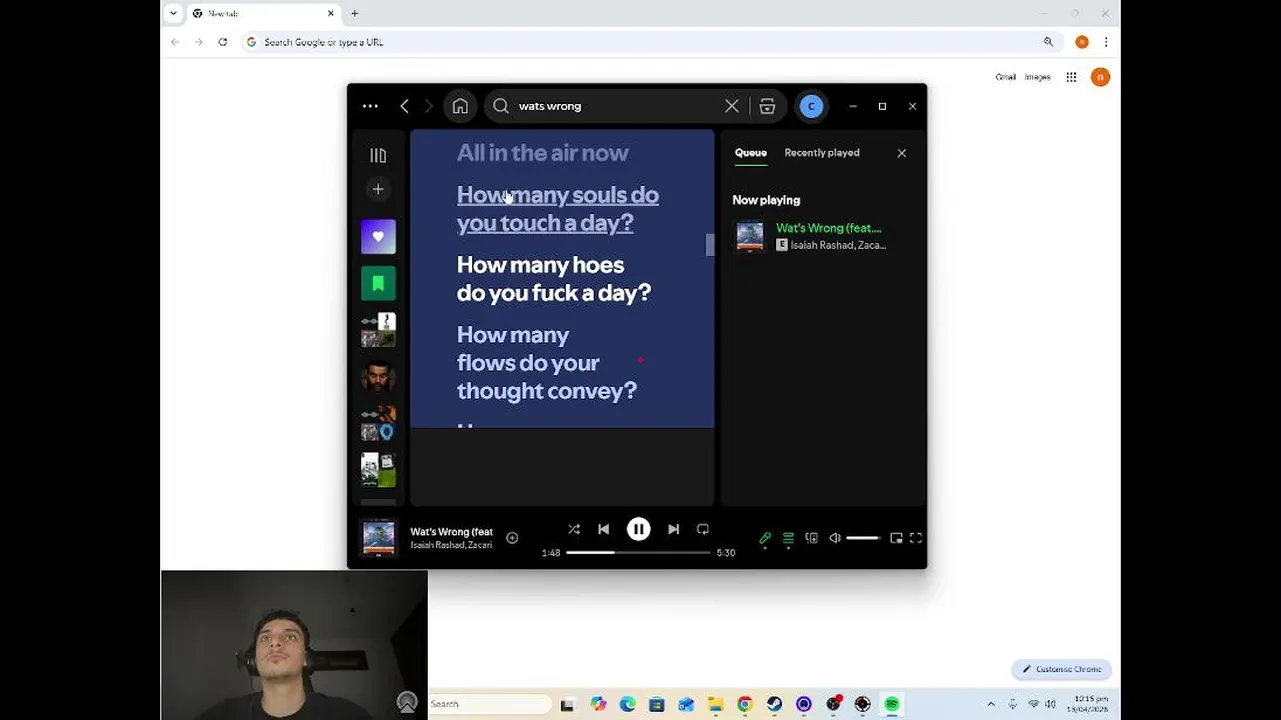Open Chrome's tab search dropdown
This screenshot has height=720, width=1281.
pyautogui.click(x=173, y=13)
